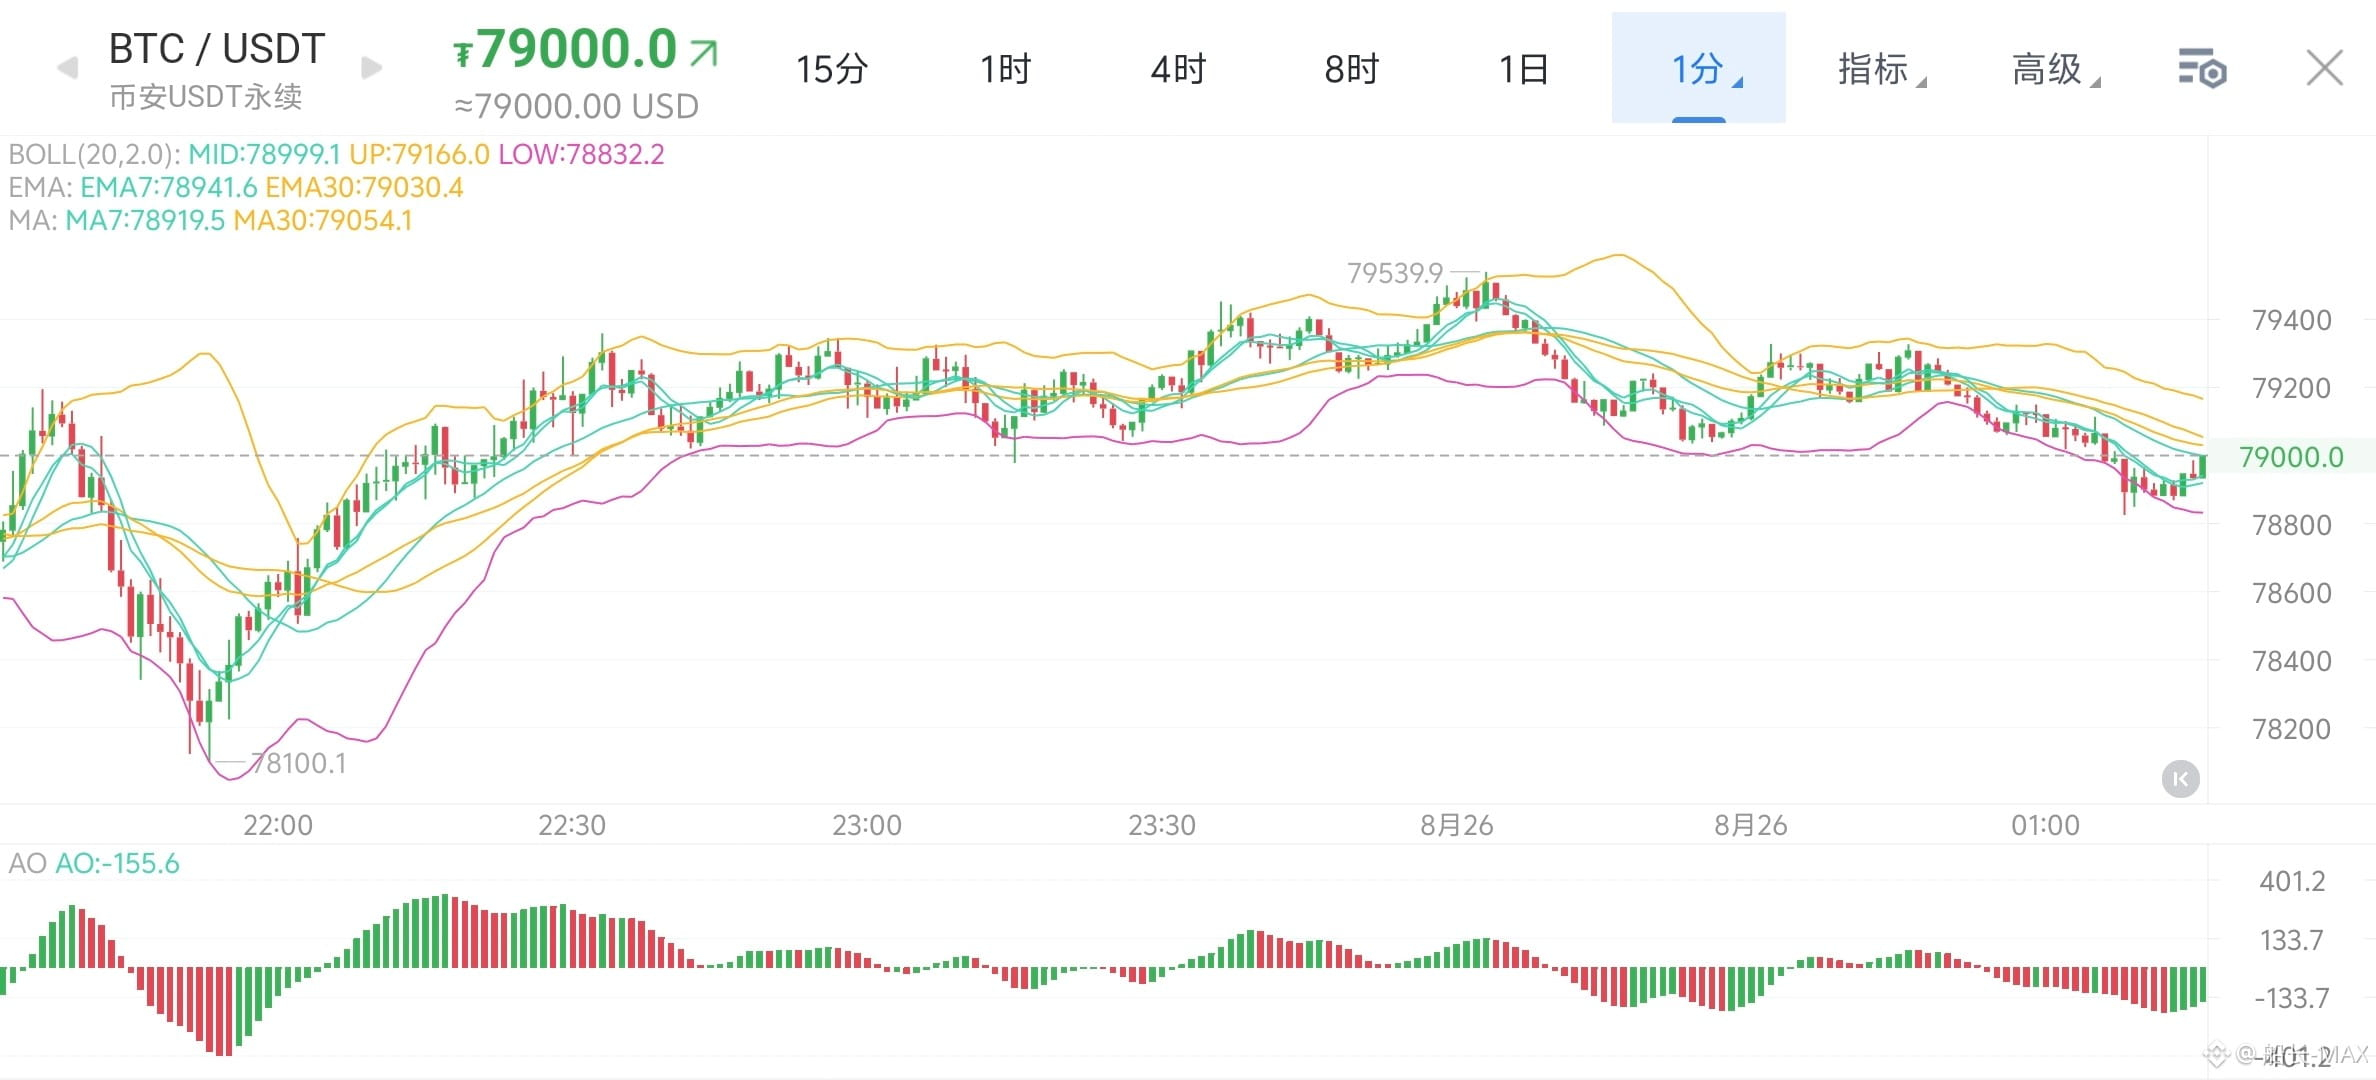Click the current price 79000.0 header
Image resolution: width=2376 pixels, height=1080 pixels.
pos(567,48)
